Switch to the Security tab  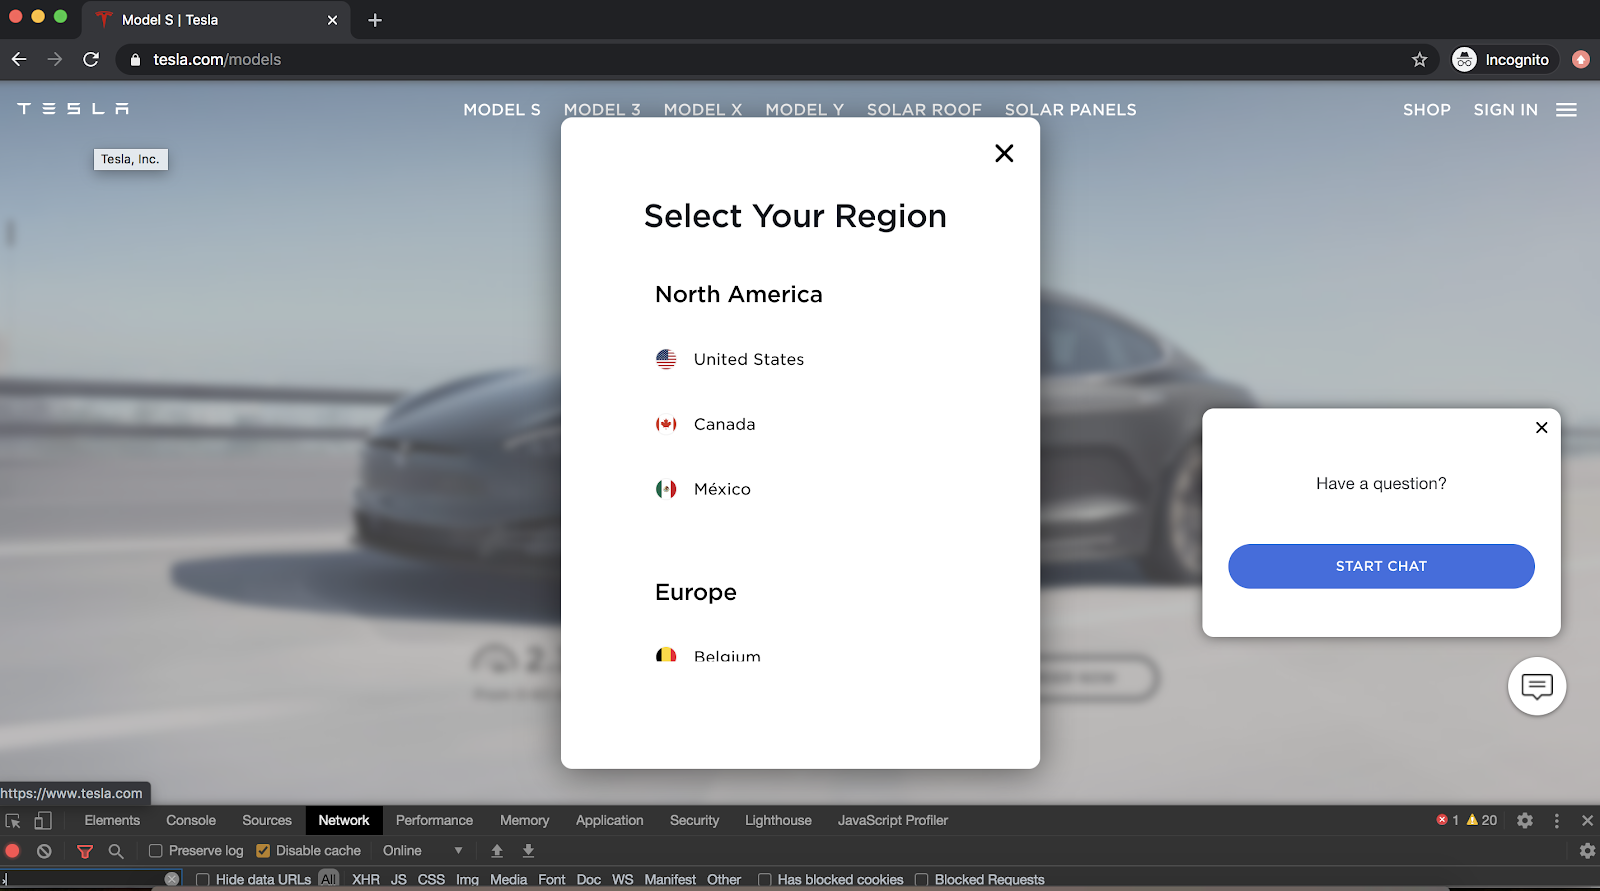click(x=694, y=821)
